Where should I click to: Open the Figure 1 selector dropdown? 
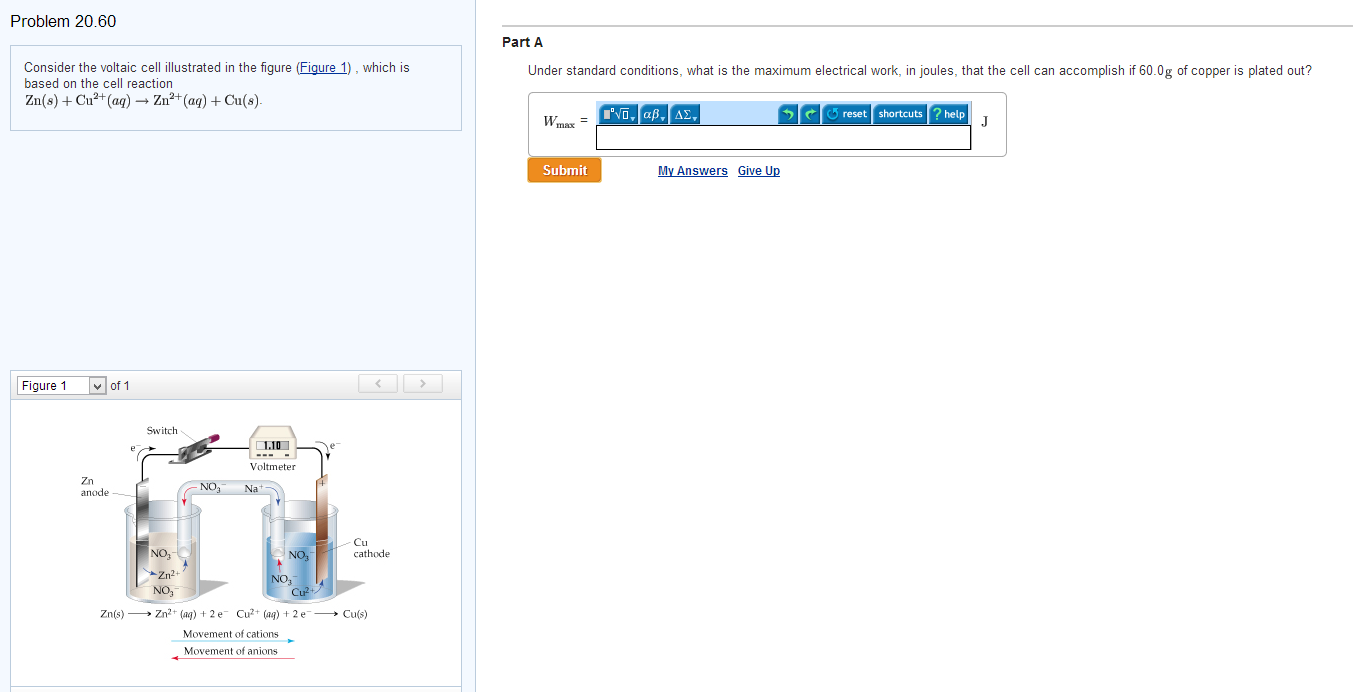tap(62, 386)
